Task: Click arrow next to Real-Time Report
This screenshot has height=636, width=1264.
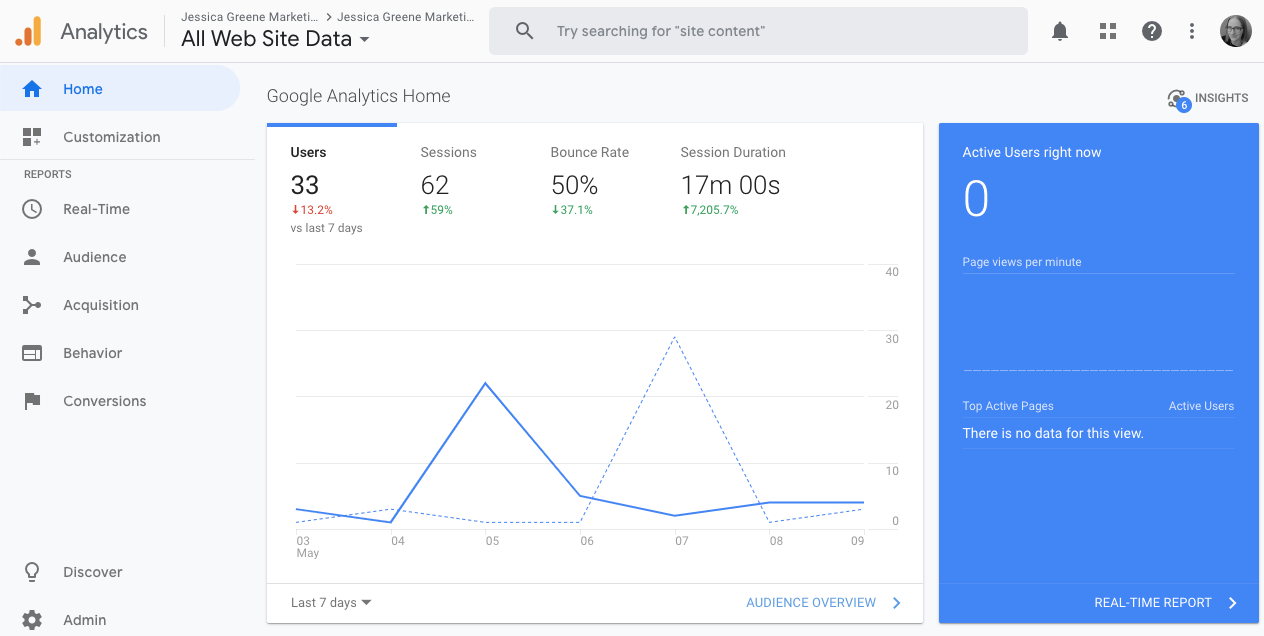Action: (x=1232, y=603)
